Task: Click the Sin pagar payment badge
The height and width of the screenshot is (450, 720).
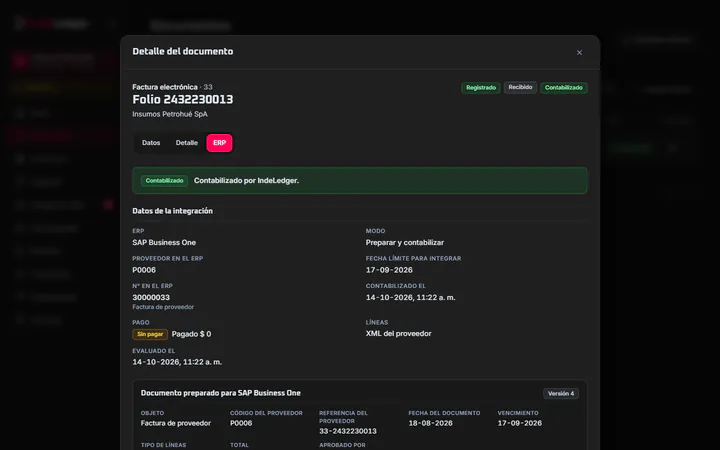Action: coord(150,334)
